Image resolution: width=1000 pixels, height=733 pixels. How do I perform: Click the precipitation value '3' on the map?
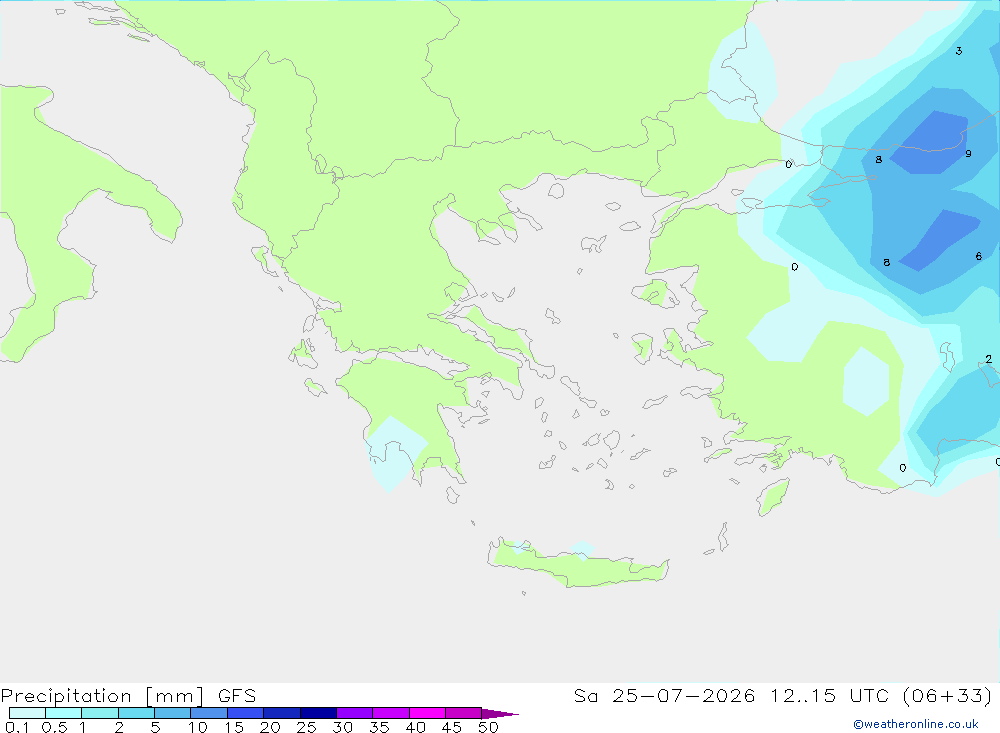pos(959,51)
